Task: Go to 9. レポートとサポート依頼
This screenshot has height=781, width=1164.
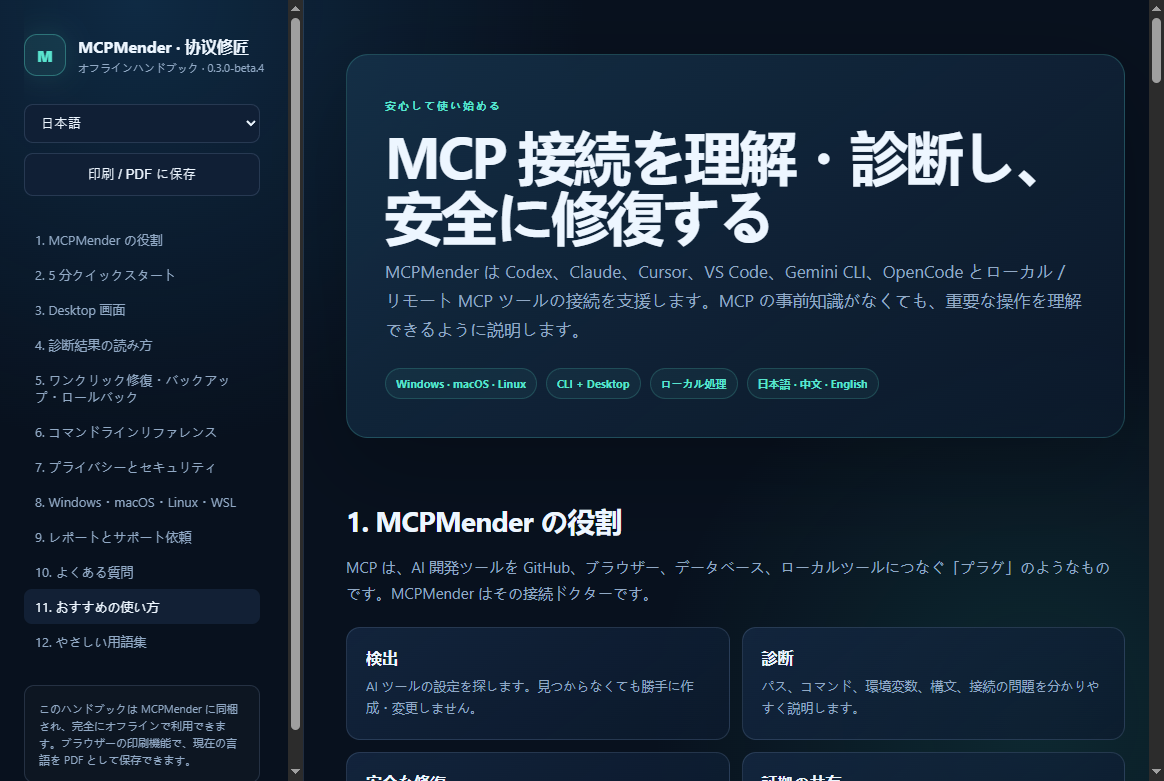Action: 142,537
